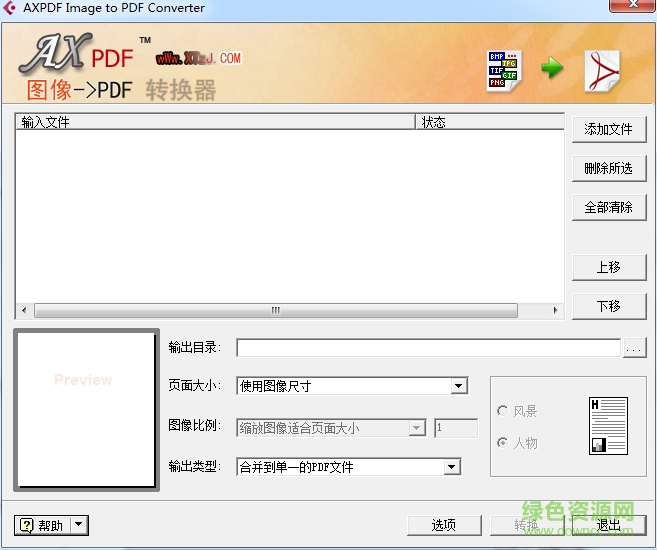Click the 输出目录 output directory field

coord(428,348)
